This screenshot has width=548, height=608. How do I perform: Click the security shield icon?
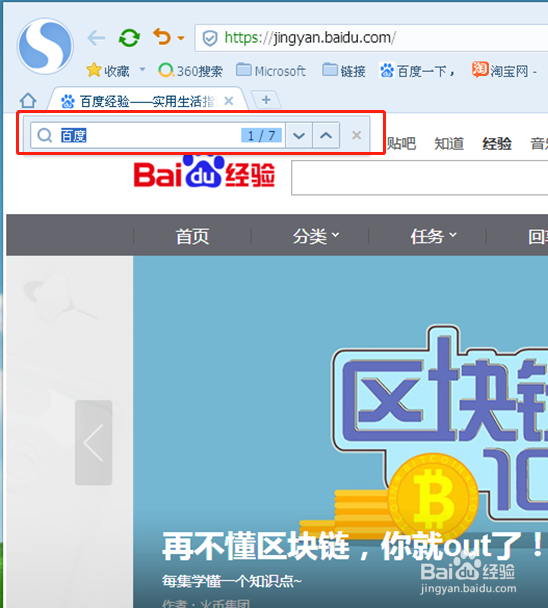click(210, 38)
